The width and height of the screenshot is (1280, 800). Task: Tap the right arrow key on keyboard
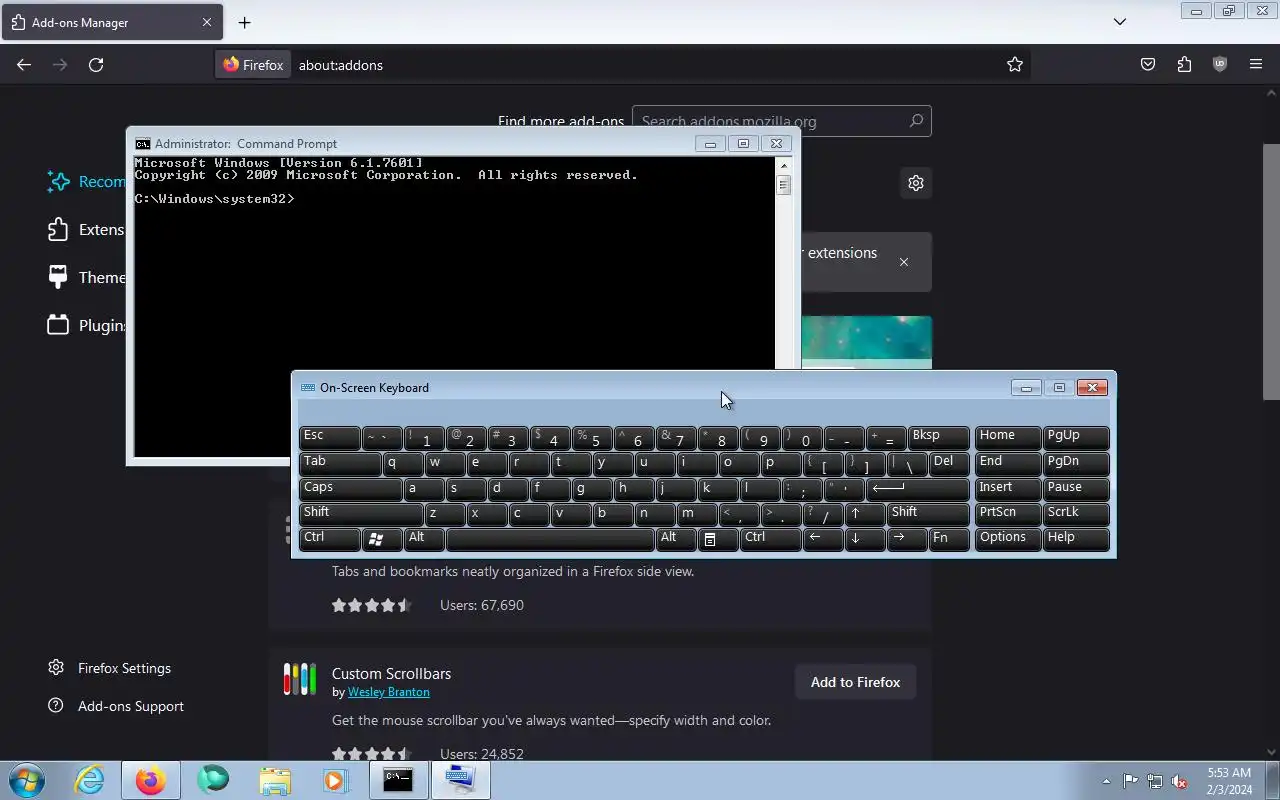click(907, 539)
